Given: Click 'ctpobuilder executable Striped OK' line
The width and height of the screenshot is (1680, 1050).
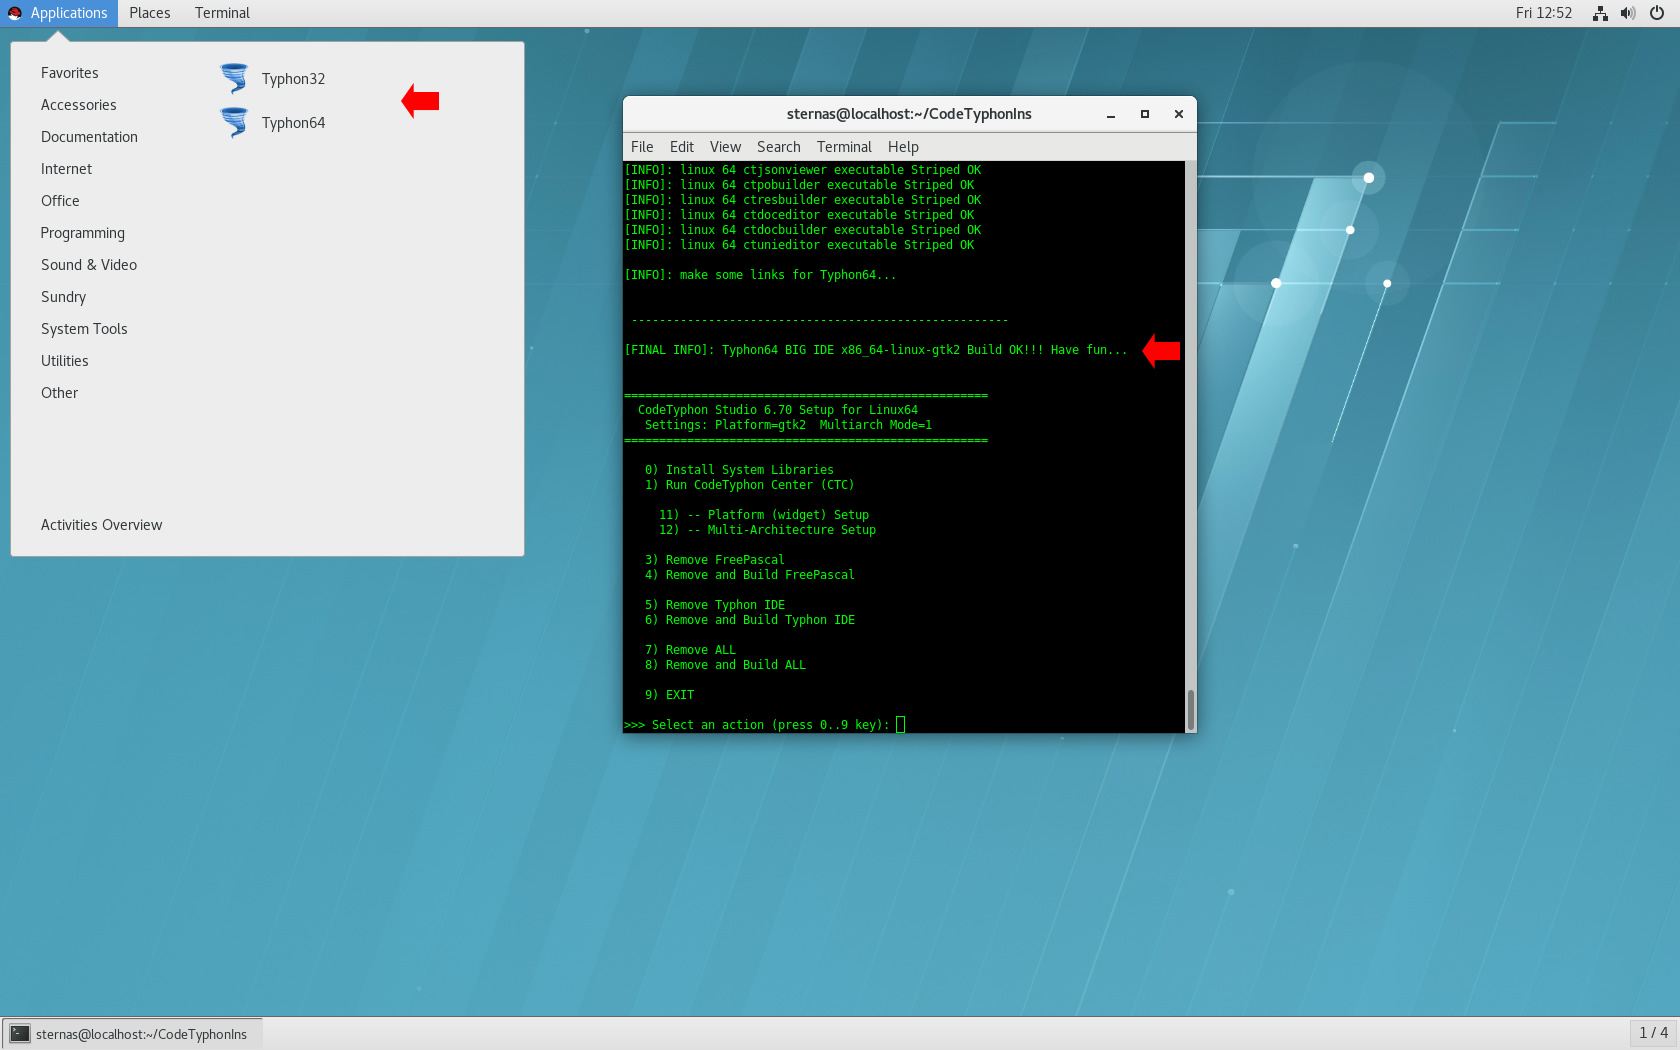Looking at the screenshot, I should (x=799, y=185).
